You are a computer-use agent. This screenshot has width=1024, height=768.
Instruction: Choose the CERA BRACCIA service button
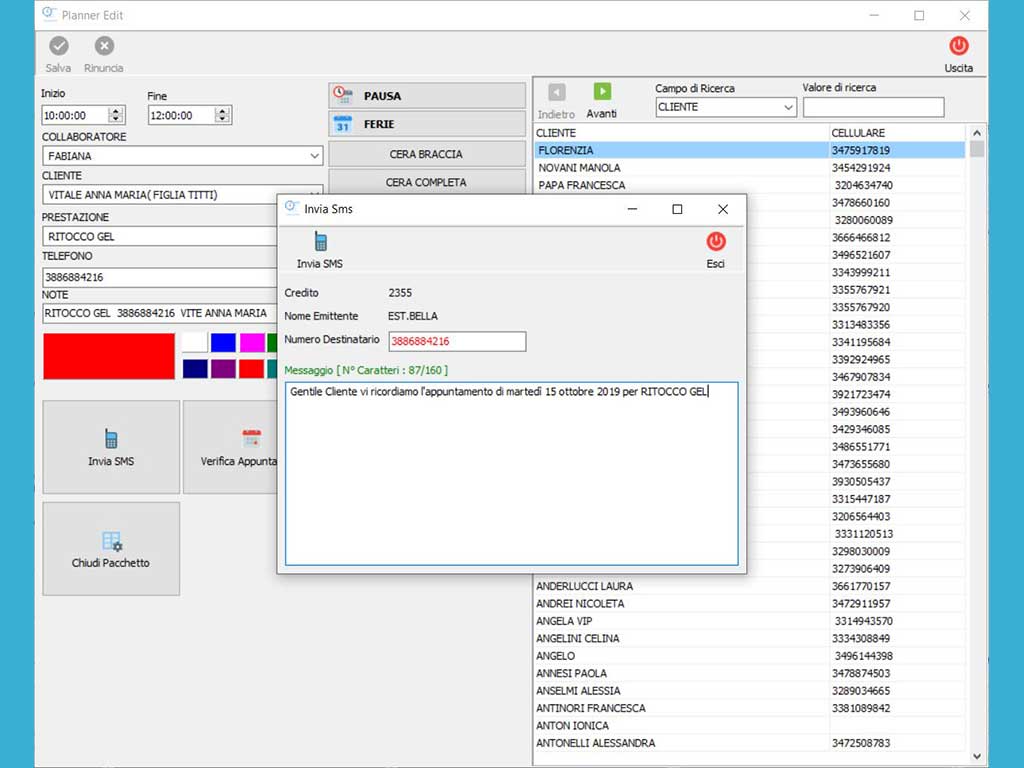[x=427, y=155]
